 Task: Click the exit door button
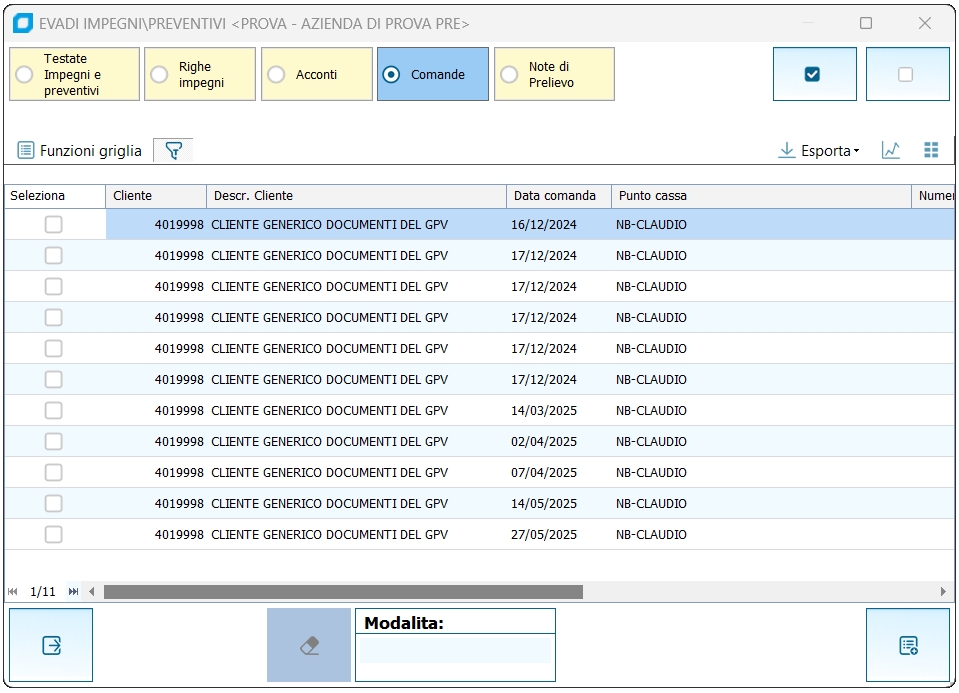51,646
